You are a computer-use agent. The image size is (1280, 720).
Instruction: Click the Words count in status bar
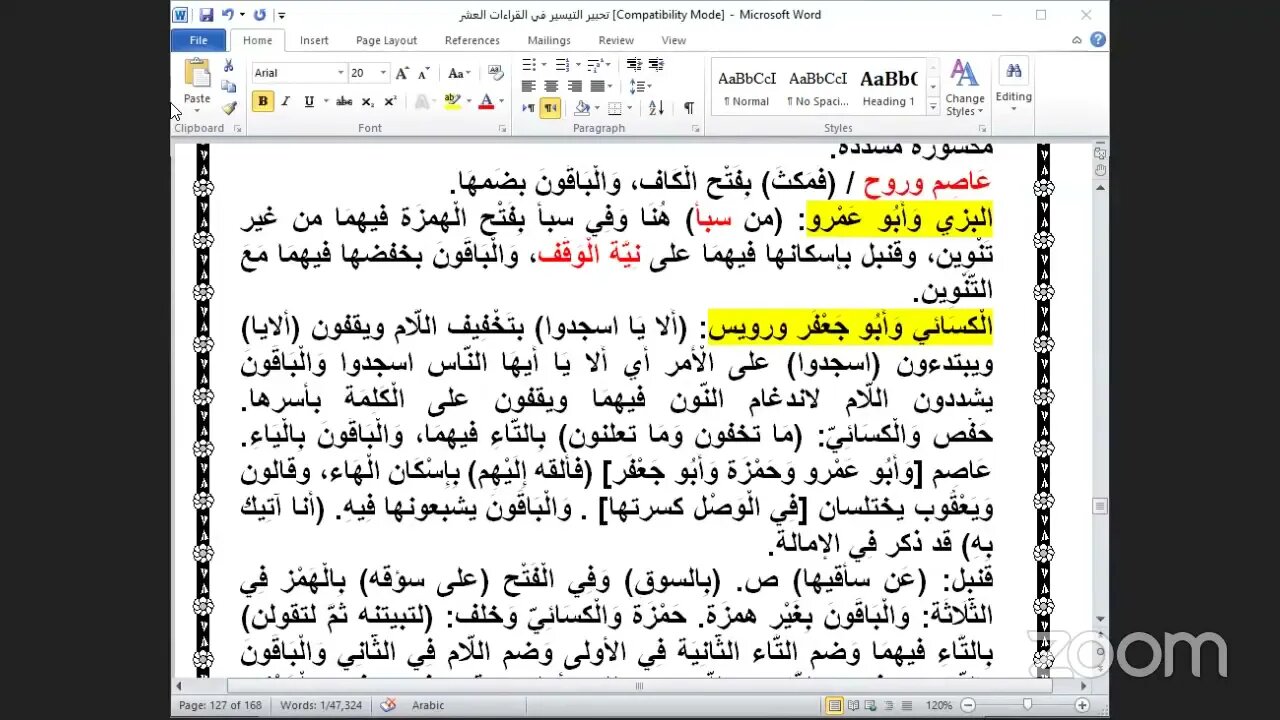point(321,705)
